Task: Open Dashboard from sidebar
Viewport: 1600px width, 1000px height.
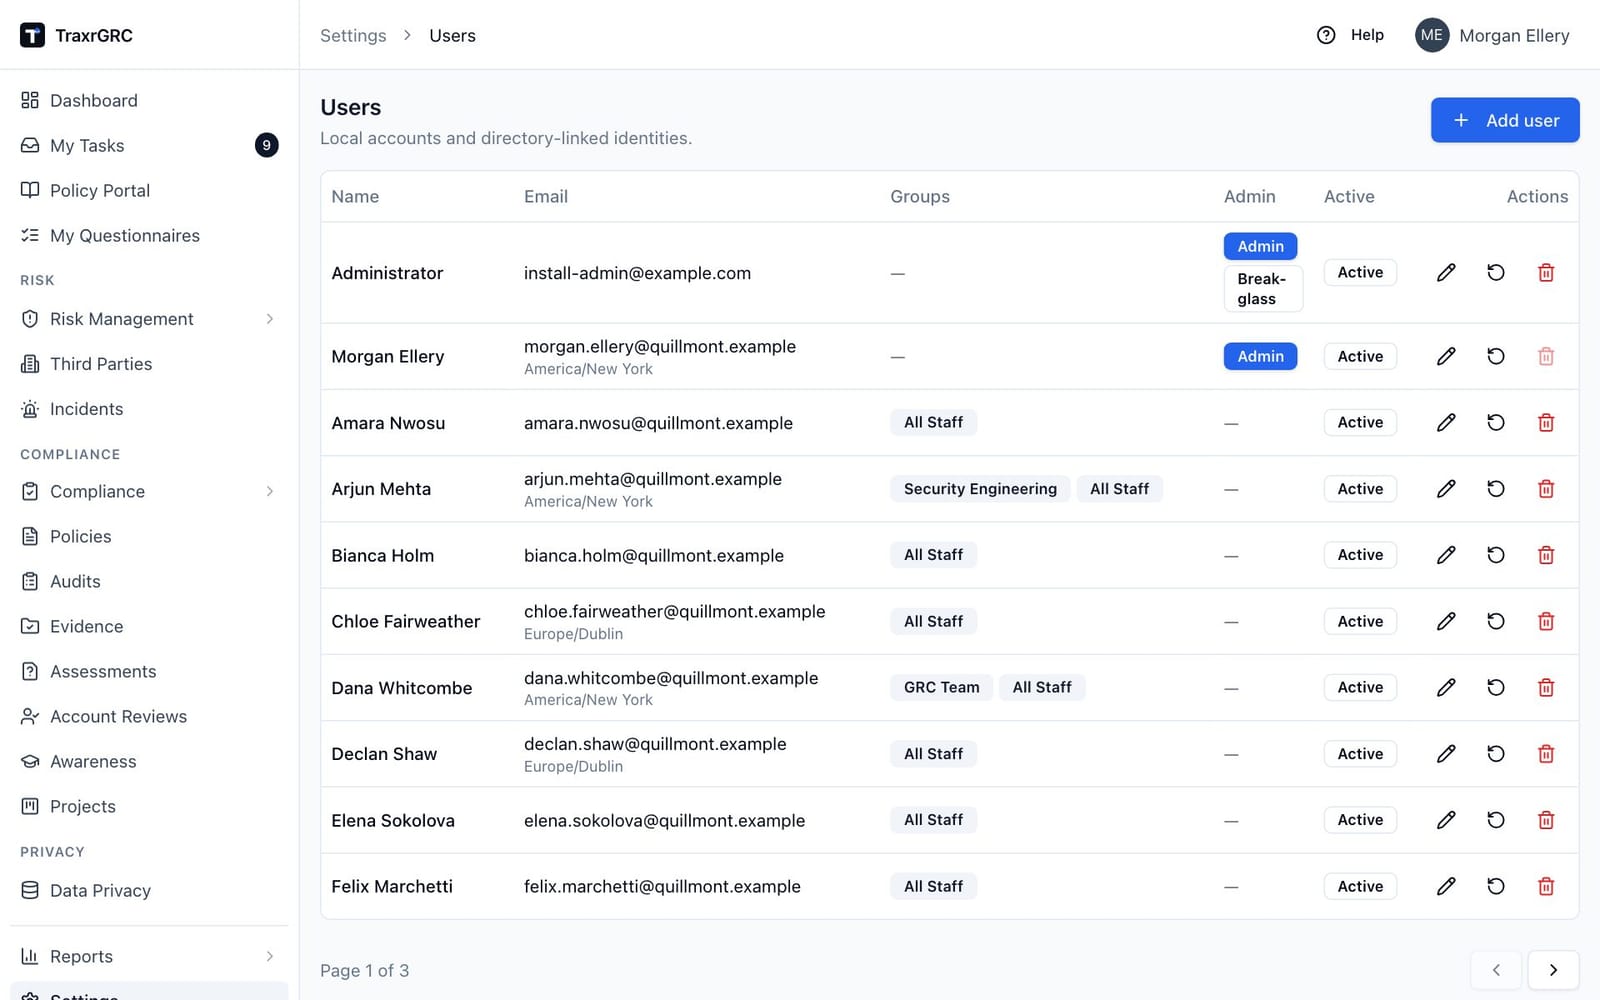Action: tap(149, 100)
